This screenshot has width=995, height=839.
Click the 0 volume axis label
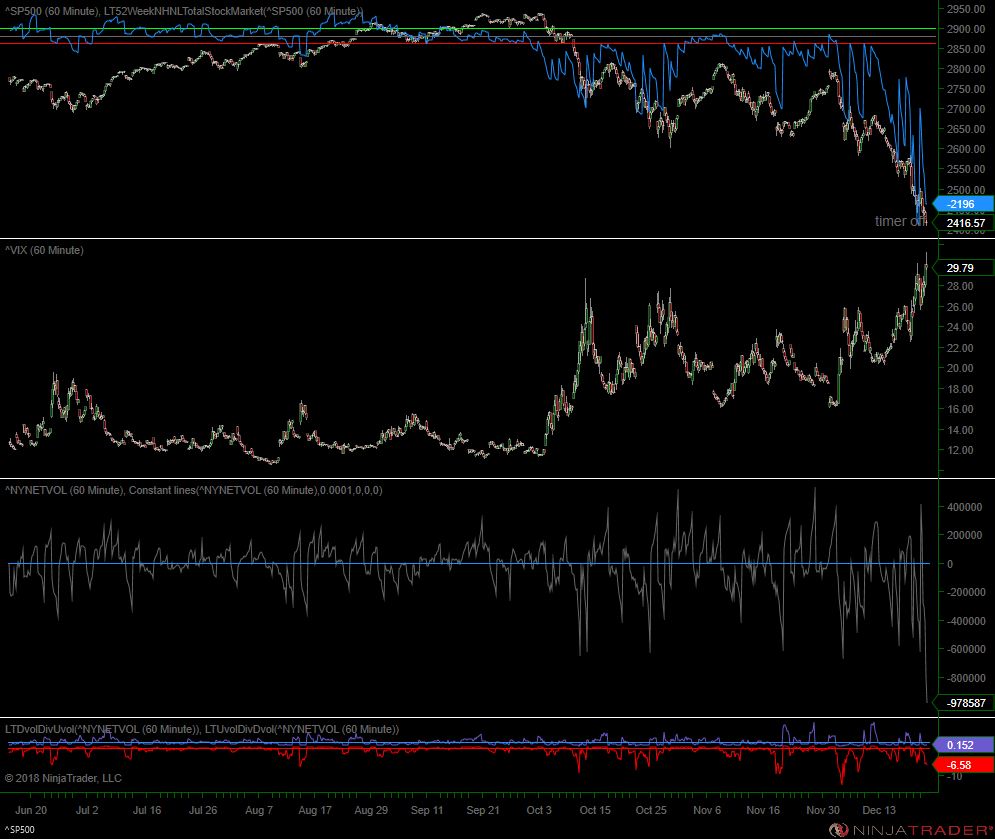[950, 564]
